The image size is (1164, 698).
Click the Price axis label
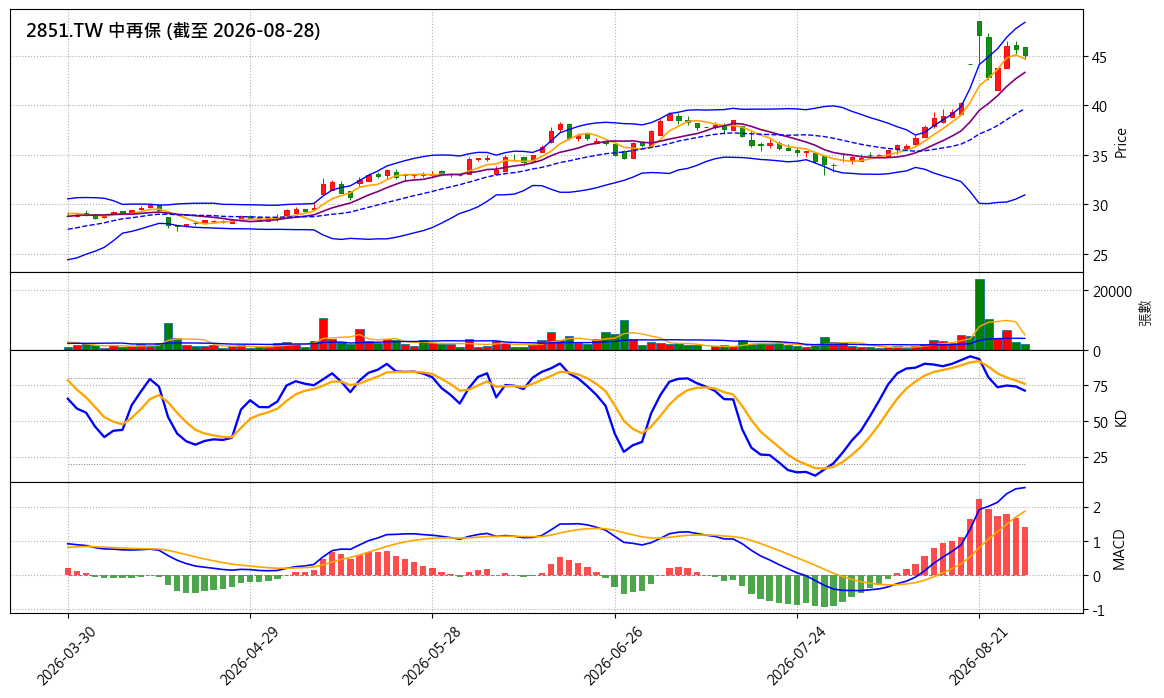1121,143
